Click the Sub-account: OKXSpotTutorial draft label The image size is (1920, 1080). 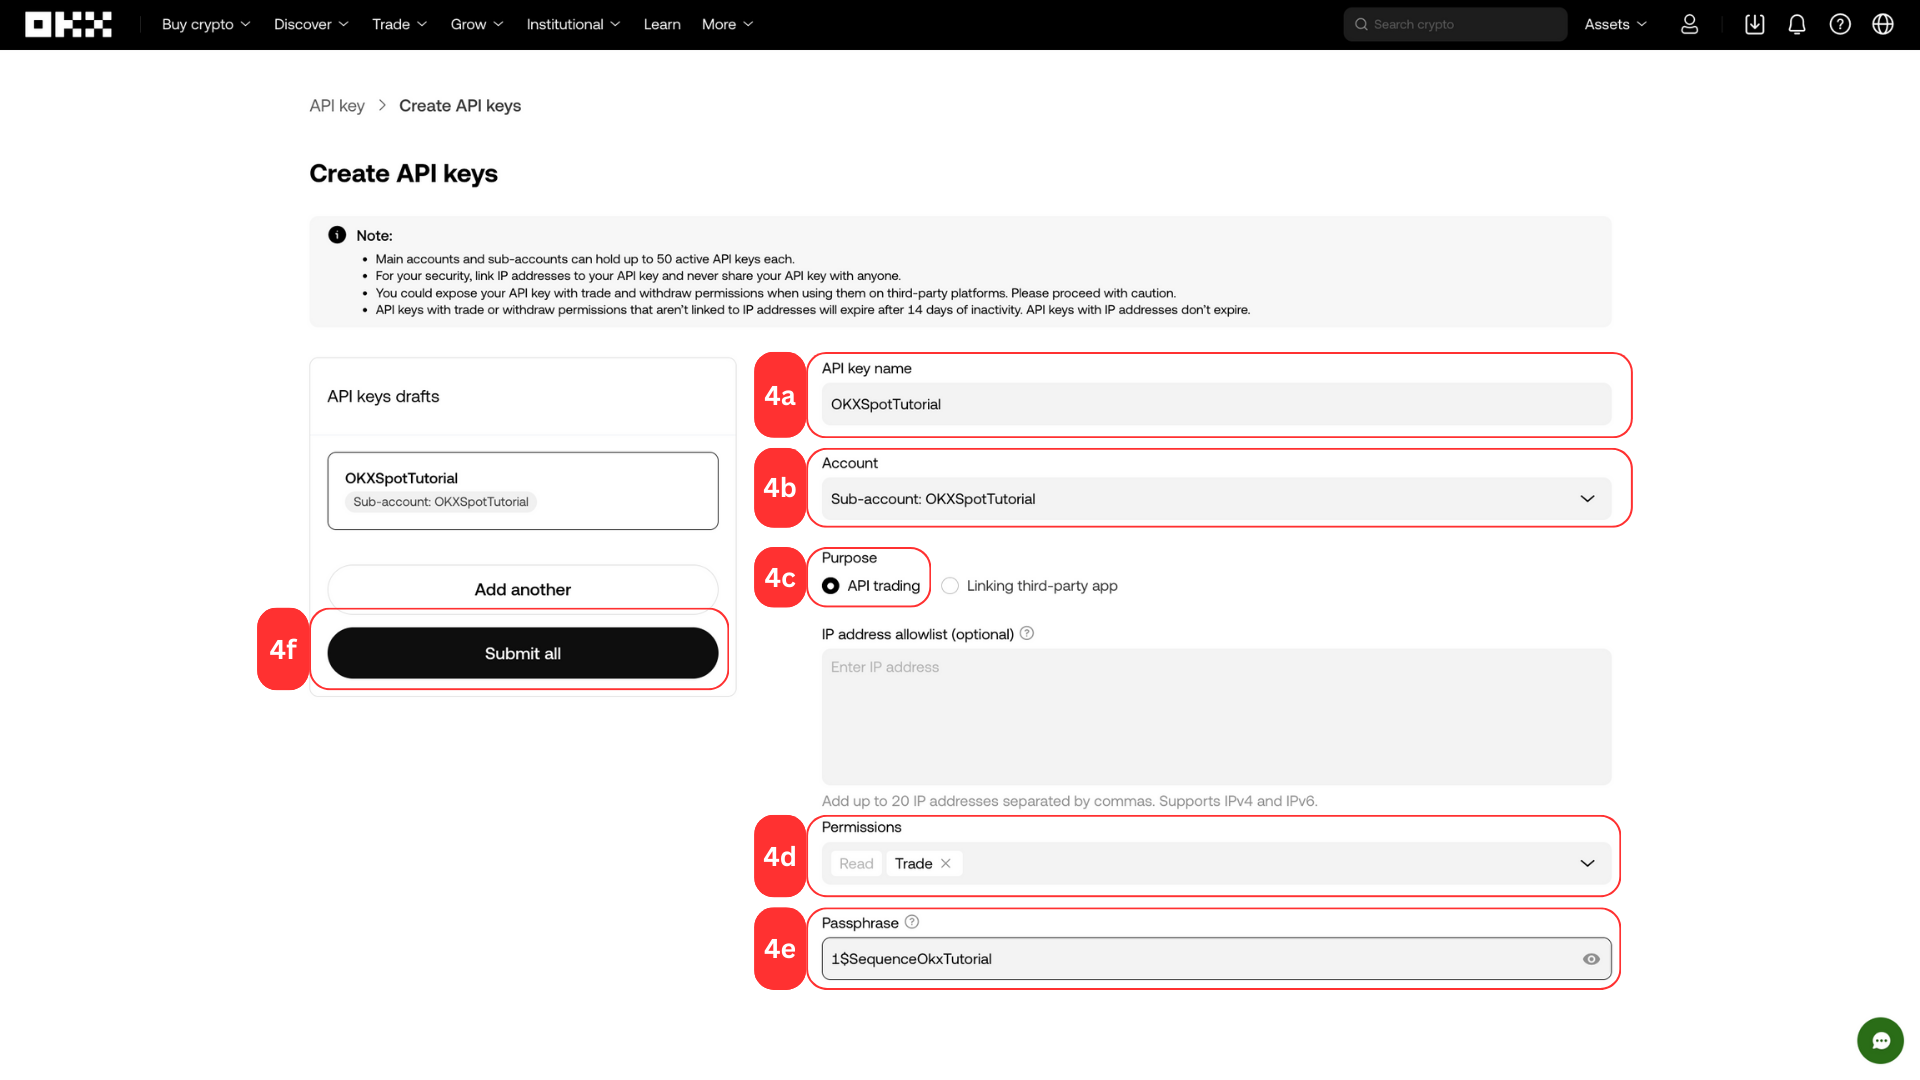pyautogui.click(x=441, y=502)
